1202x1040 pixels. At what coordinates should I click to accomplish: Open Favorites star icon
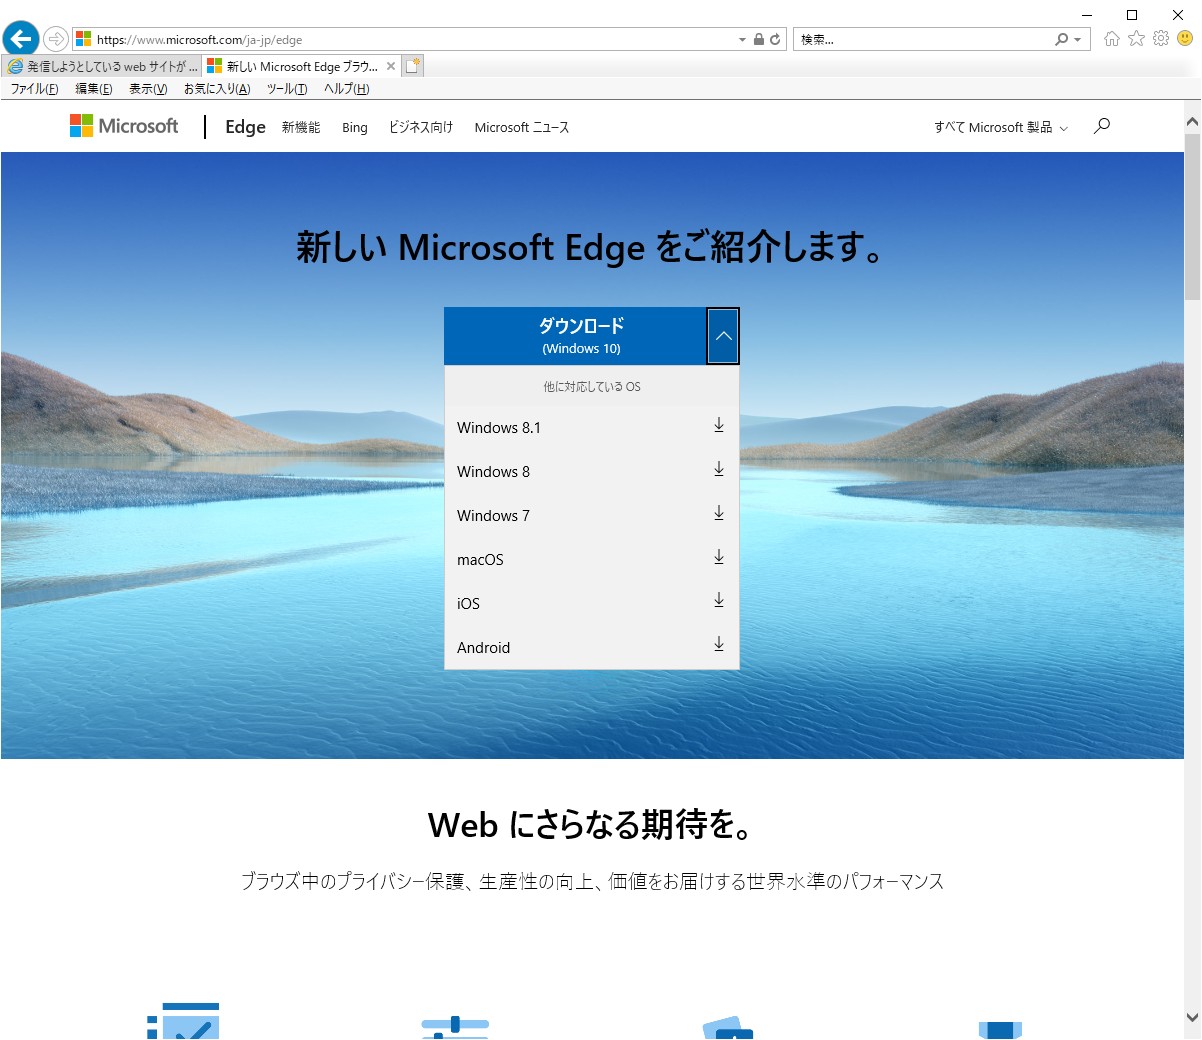pos(1136,39)
